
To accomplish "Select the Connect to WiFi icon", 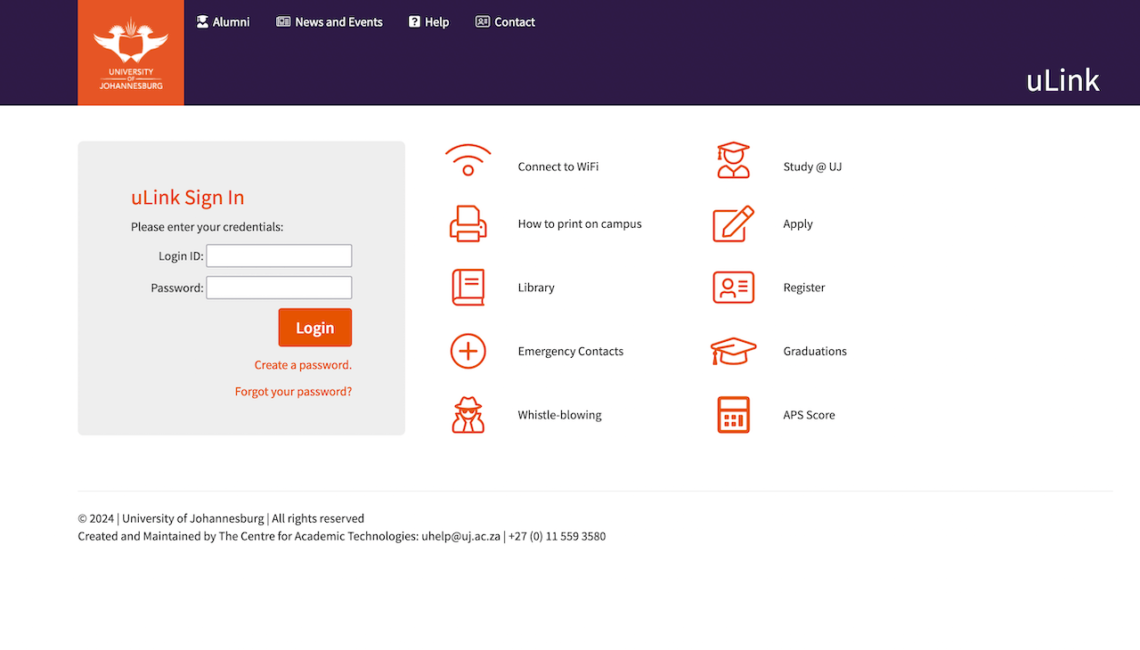I will (x=468, y=160).
